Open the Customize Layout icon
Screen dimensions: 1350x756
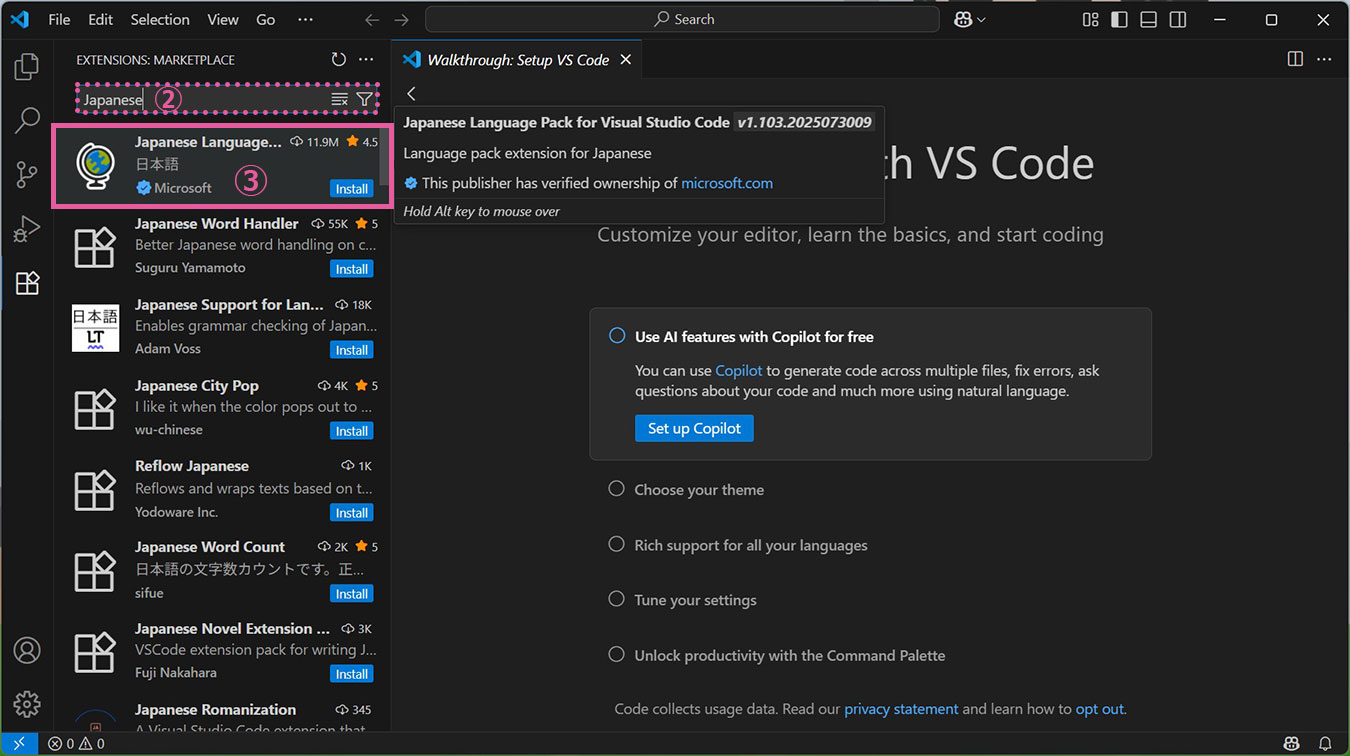pos(1091,19)
